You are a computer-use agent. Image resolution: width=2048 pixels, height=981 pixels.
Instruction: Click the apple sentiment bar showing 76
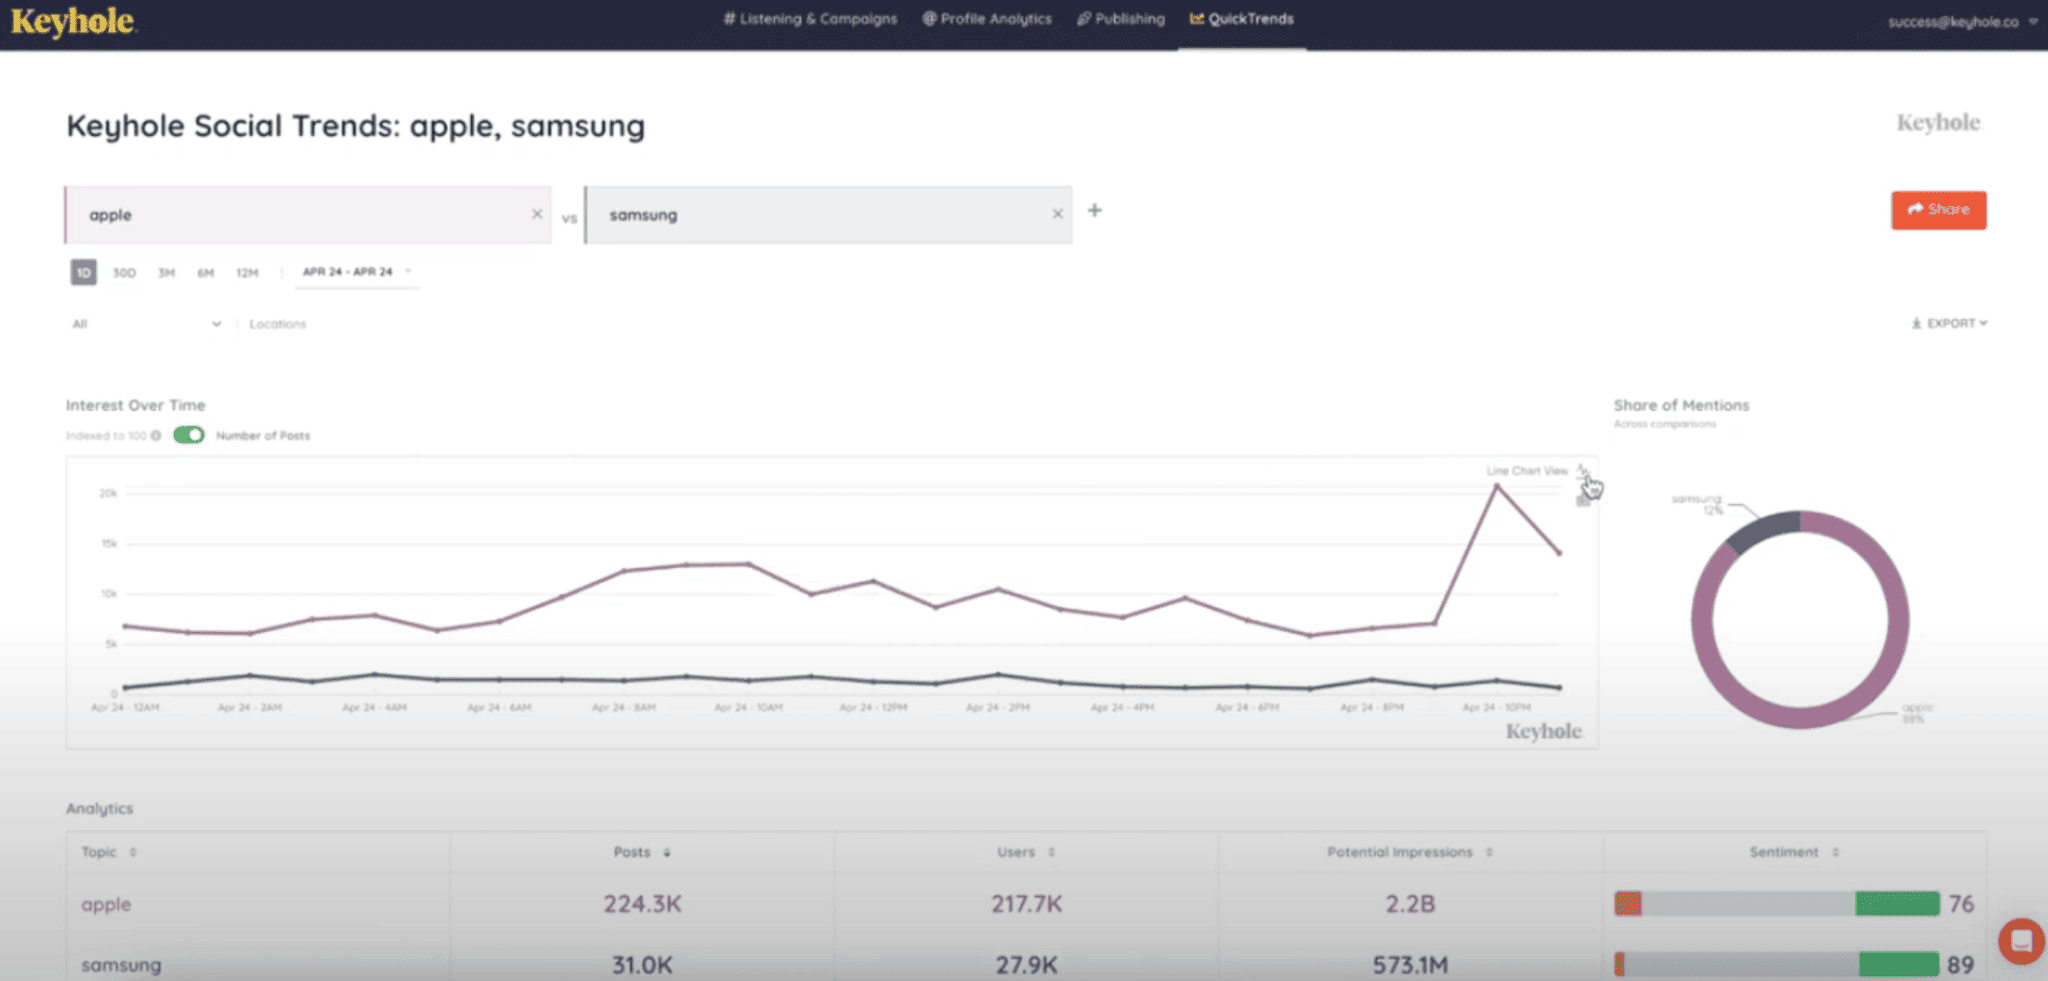(1777, 904)
